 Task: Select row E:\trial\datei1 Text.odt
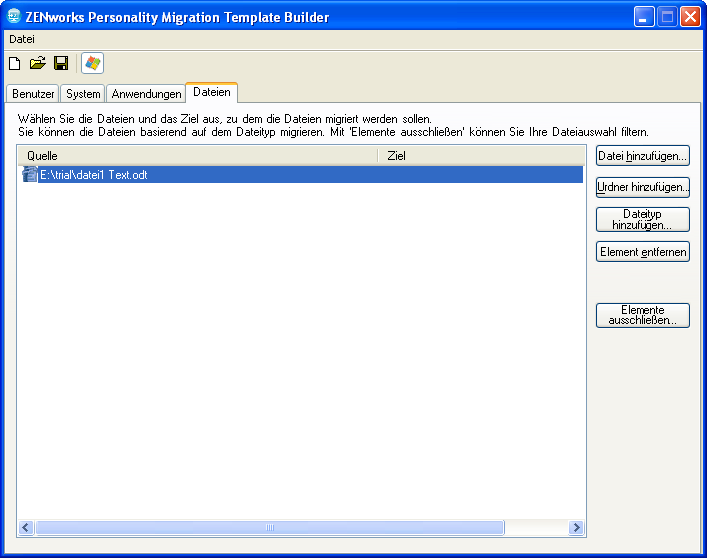(301, 174)
